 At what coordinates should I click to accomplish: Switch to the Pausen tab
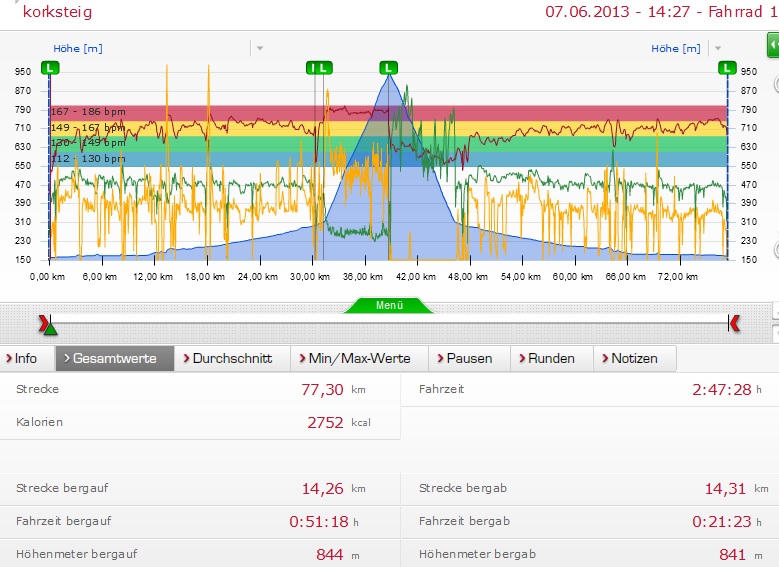pyautogui.click(x=469, y=358)
